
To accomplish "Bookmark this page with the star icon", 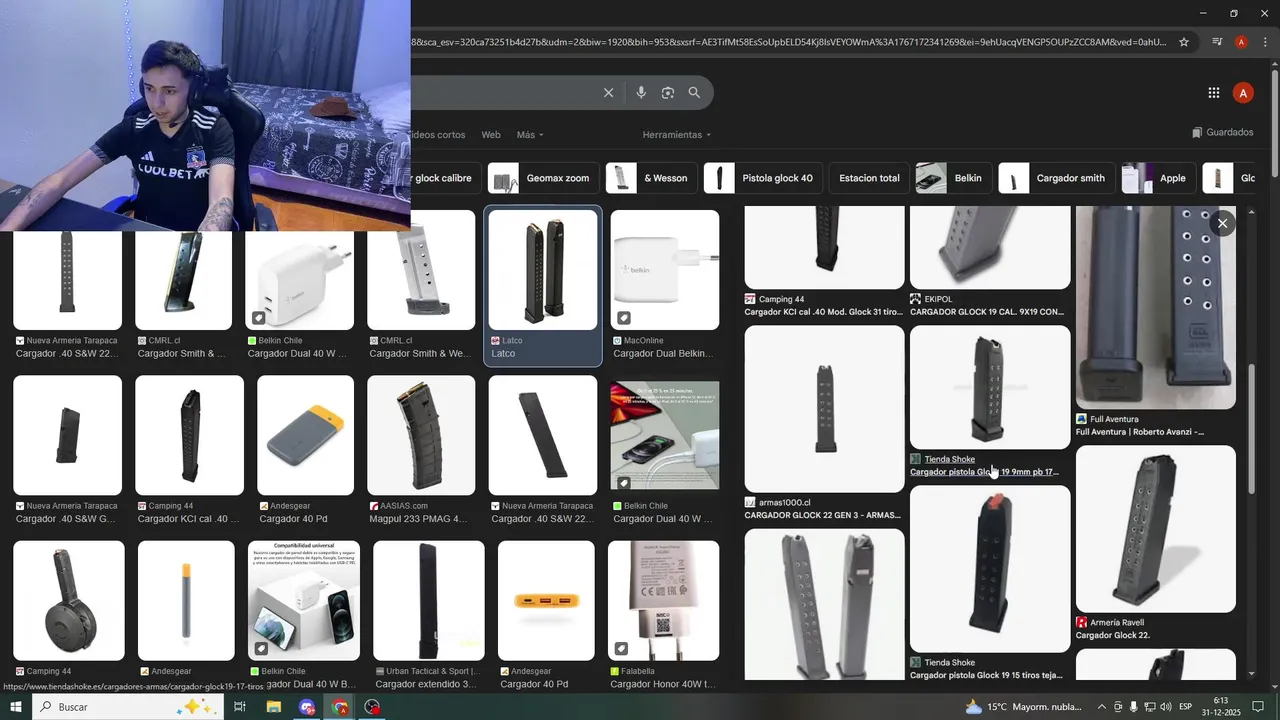I will pyautogui.click(x=1184, y=42).
